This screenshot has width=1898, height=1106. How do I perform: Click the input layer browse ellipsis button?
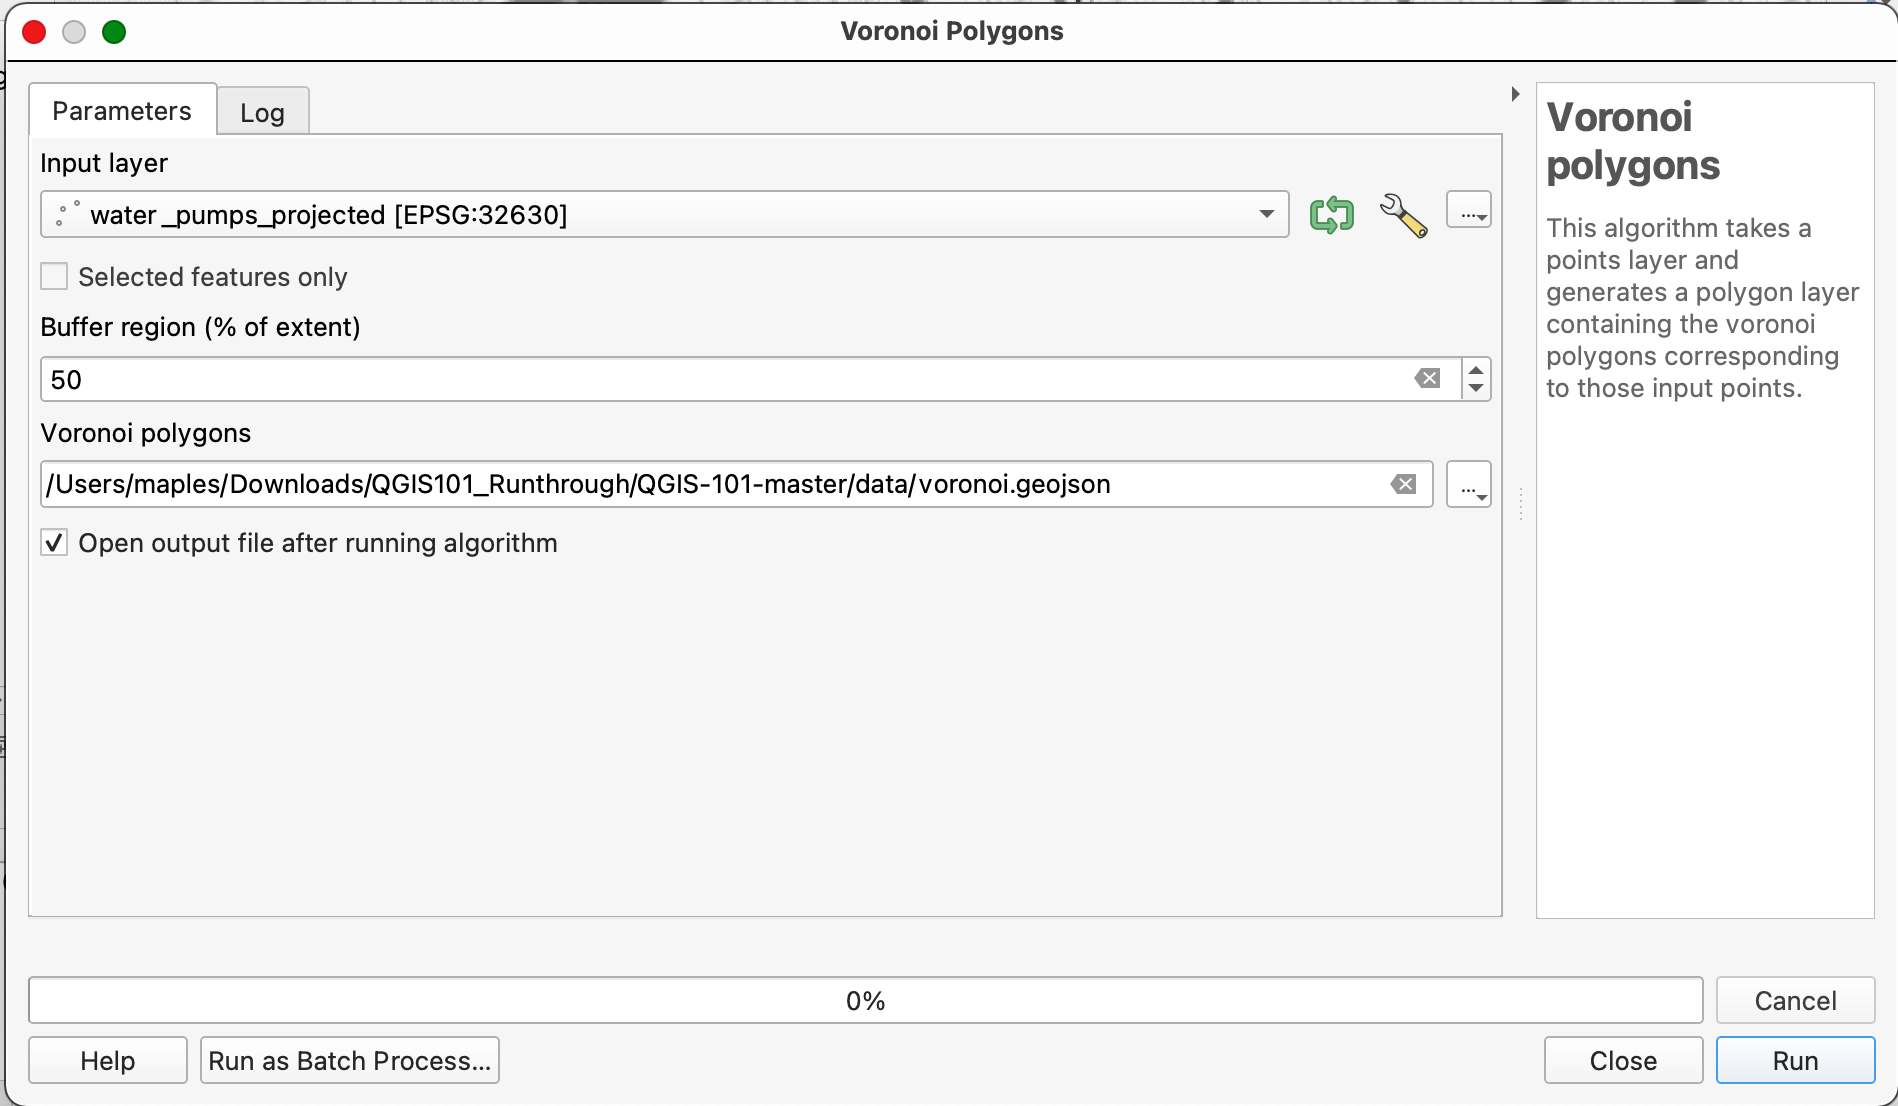pyautogui.click(x=1469, y=211)
